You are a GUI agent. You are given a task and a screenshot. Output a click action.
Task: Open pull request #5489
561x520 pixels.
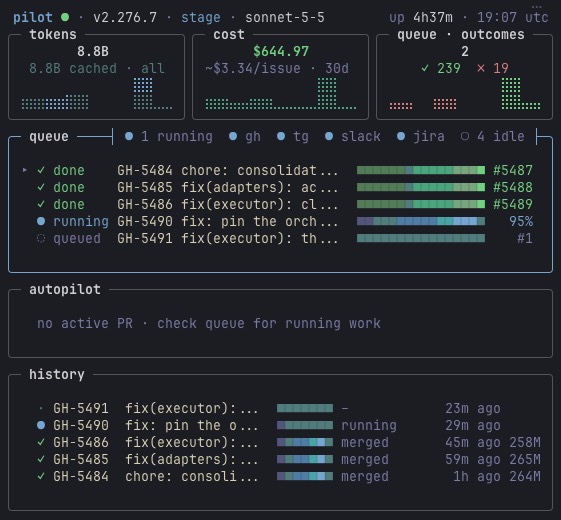[x=513, y=204]
